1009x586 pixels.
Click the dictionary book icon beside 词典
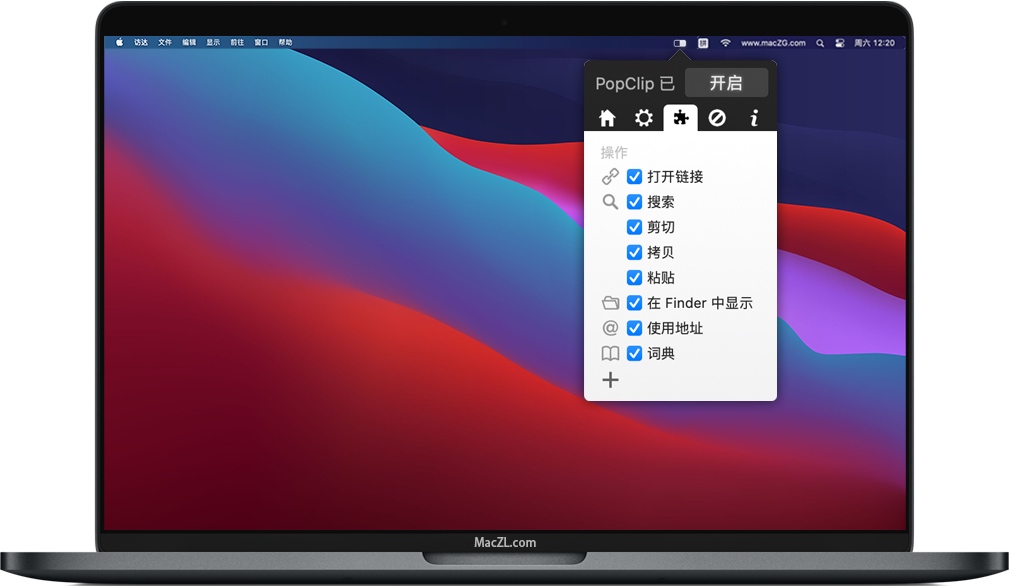point(610,353)
